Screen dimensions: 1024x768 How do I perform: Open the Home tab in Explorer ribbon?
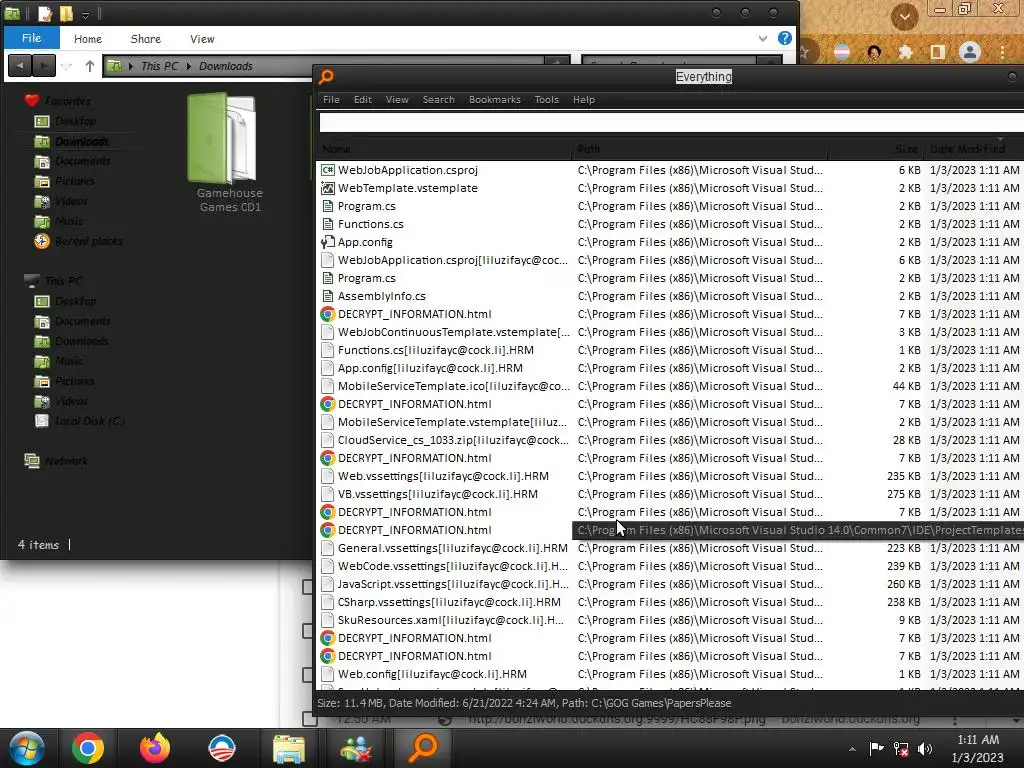[88, 39]
